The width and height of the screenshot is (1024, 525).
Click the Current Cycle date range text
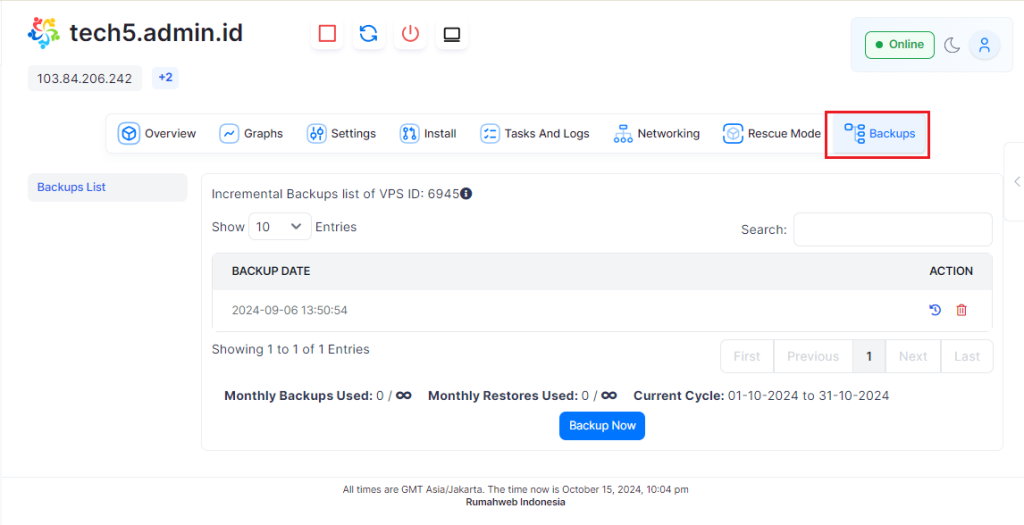click(808, 396)
